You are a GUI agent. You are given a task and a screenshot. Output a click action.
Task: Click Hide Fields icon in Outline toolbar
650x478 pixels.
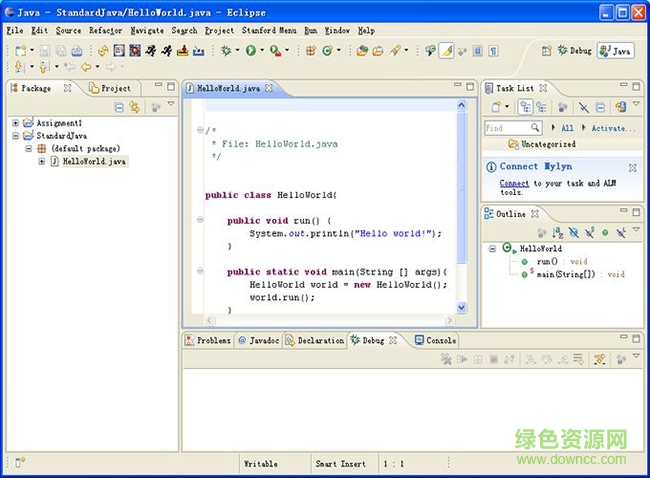573,232
